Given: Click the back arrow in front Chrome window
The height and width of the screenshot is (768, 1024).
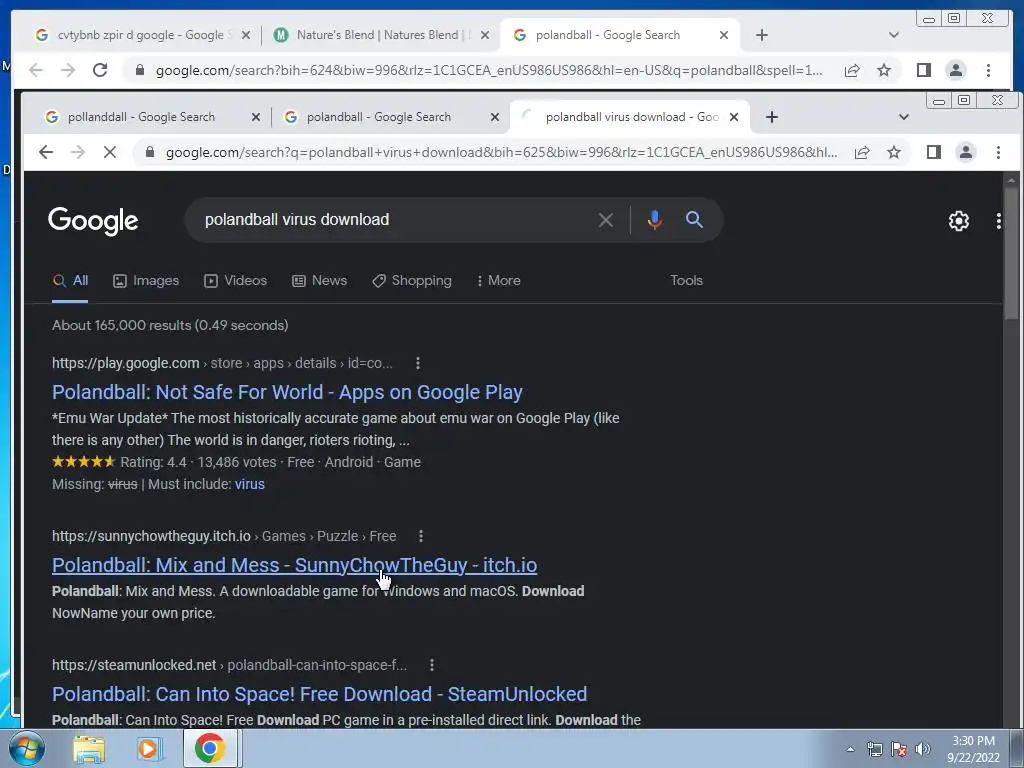Looking at the screenshot, I should 46,152.
